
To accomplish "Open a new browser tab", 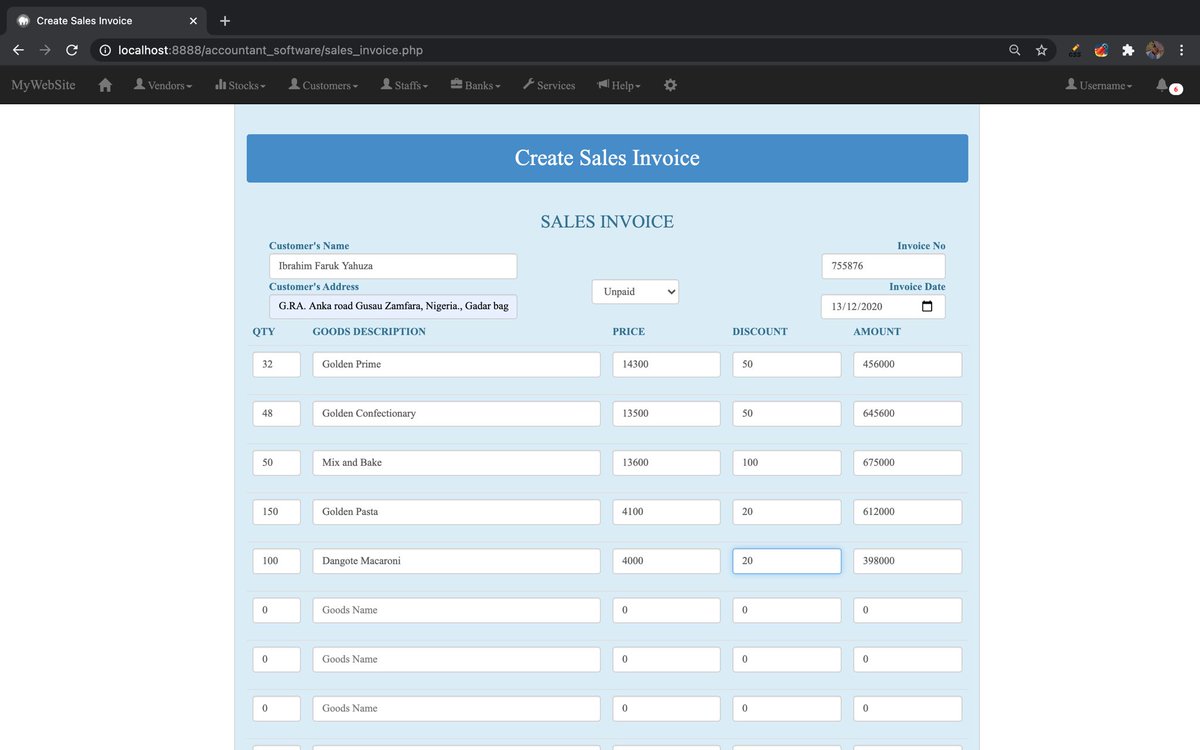I will [x=225, y=20].
